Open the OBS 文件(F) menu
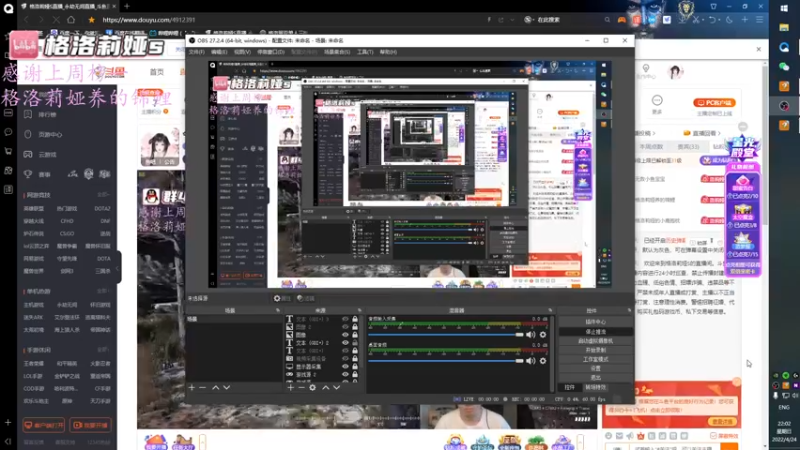 (196, 52)
